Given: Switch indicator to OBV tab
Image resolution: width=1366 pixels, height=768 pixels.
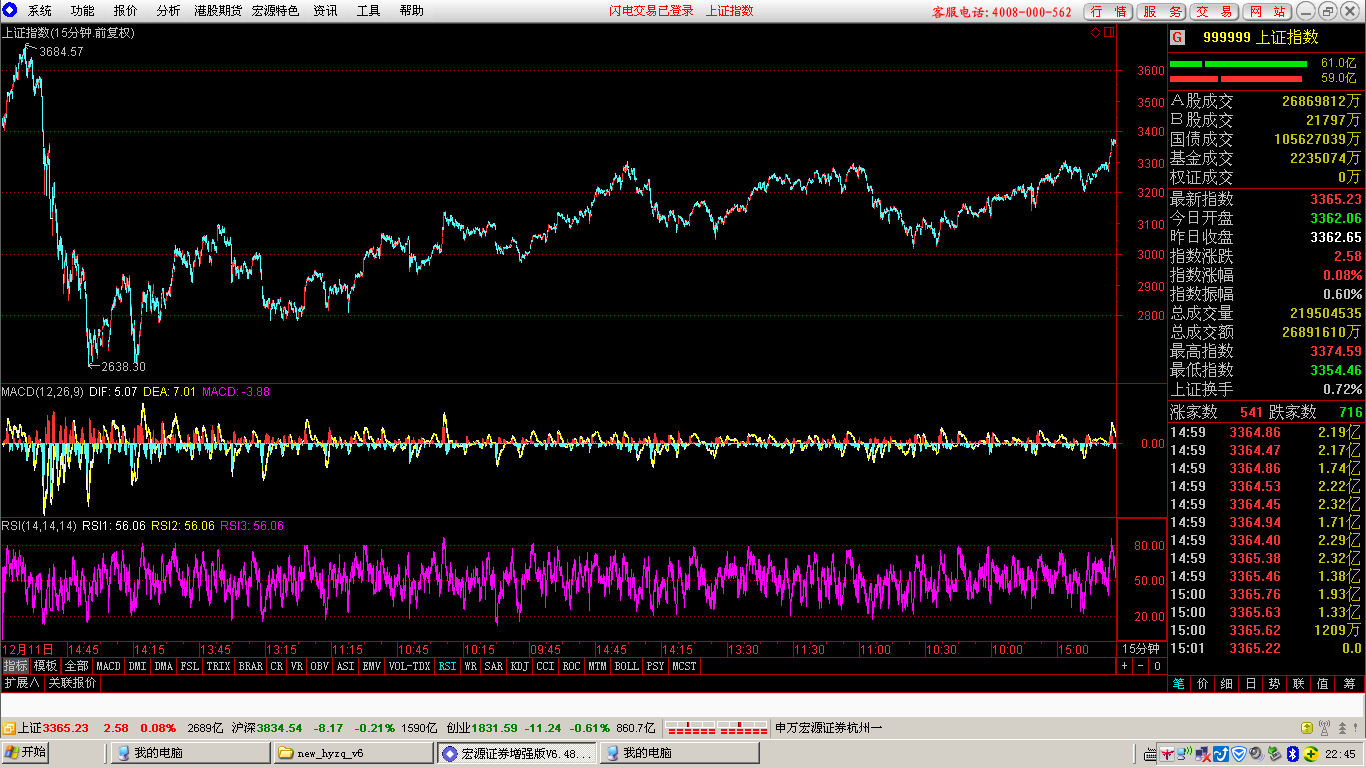Looking at the screenshot, I should click(x=319, y=666).
